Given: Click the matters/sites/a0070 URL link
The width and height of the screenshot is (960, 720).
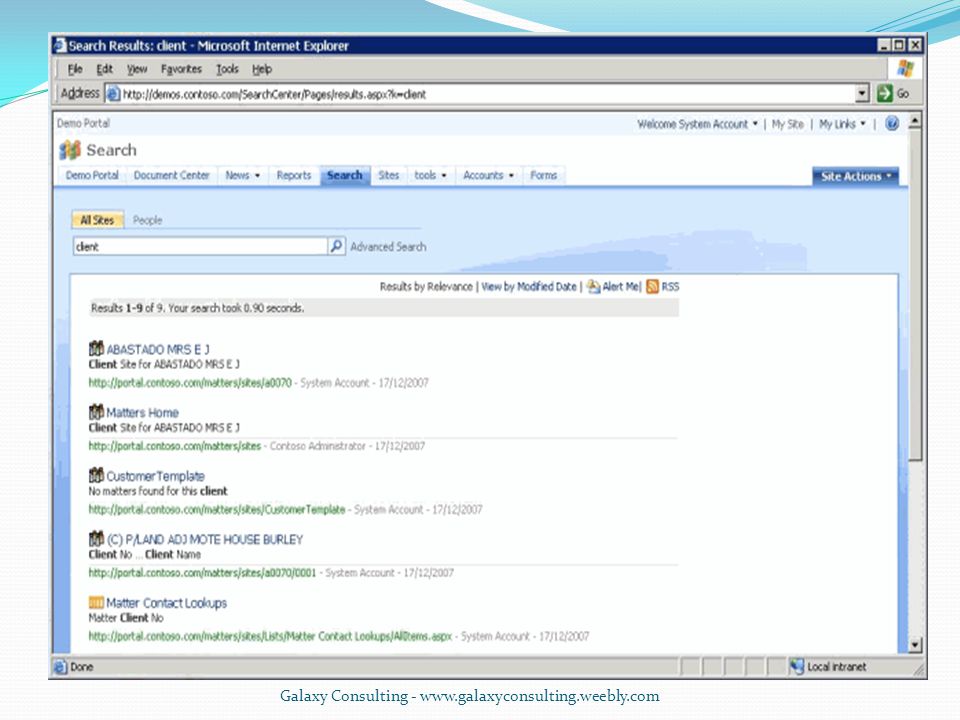Looking at the screenshot, I should tap(190, 383).
